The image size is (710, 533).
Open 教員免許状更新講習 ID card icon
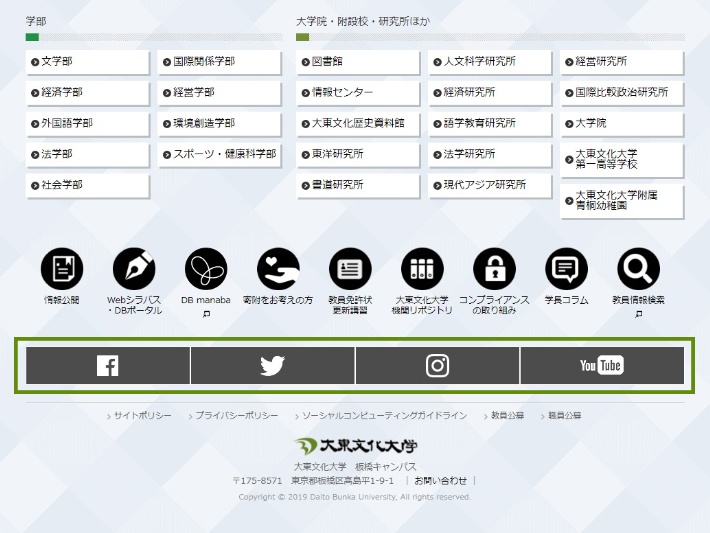(350, 269)
